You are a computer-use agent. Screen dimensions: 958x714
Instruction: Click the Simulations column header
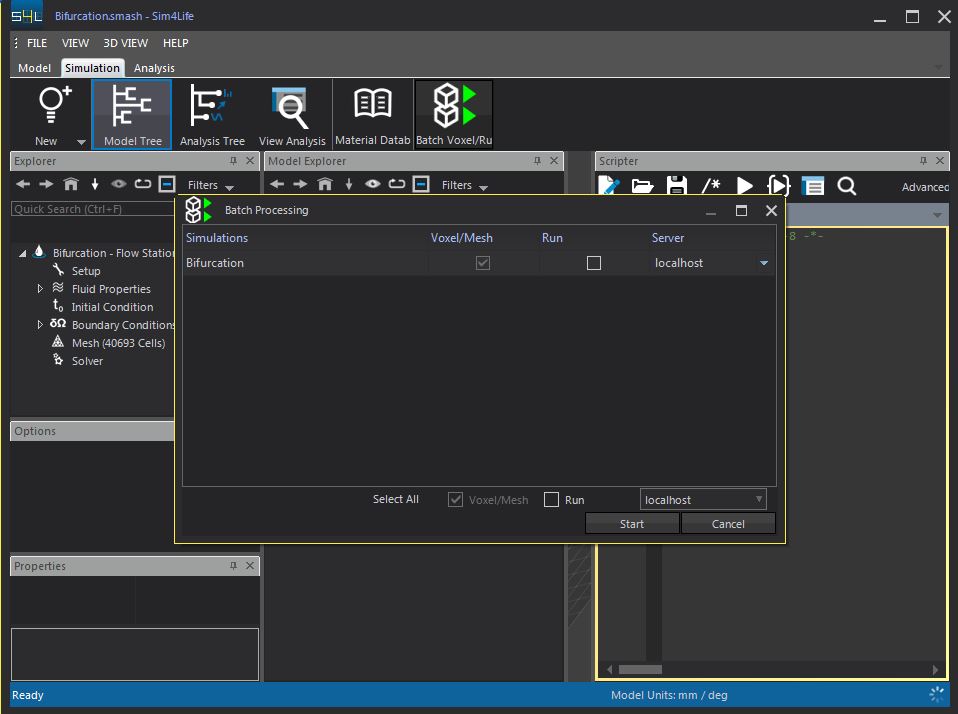coord(217,238)
